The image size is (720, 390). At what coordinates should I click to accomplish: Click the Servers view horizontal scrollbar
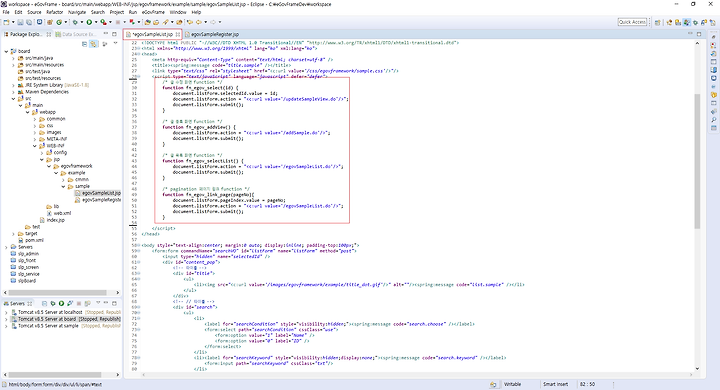coord(55,375)
